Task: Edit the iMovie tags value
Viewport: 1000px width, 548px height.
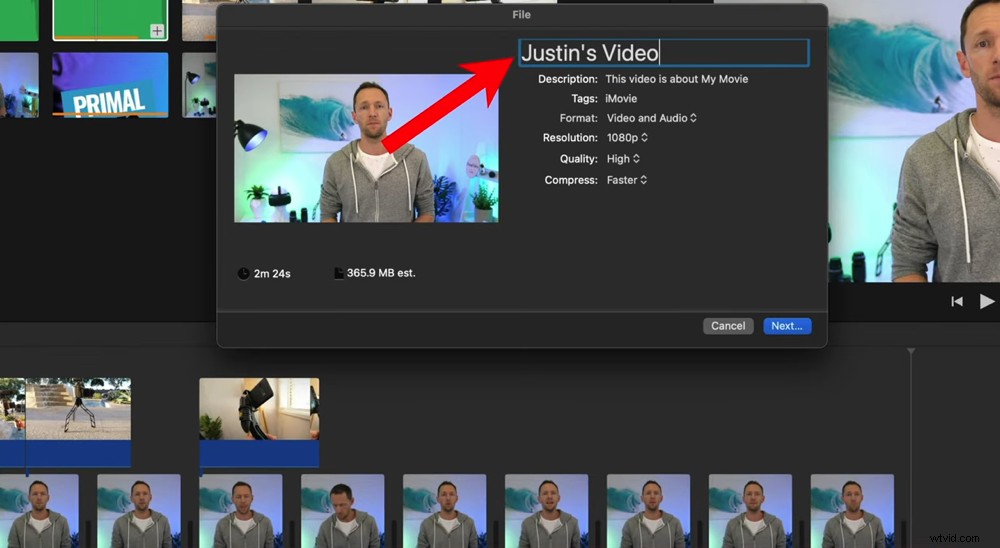Action: [621, 99]
